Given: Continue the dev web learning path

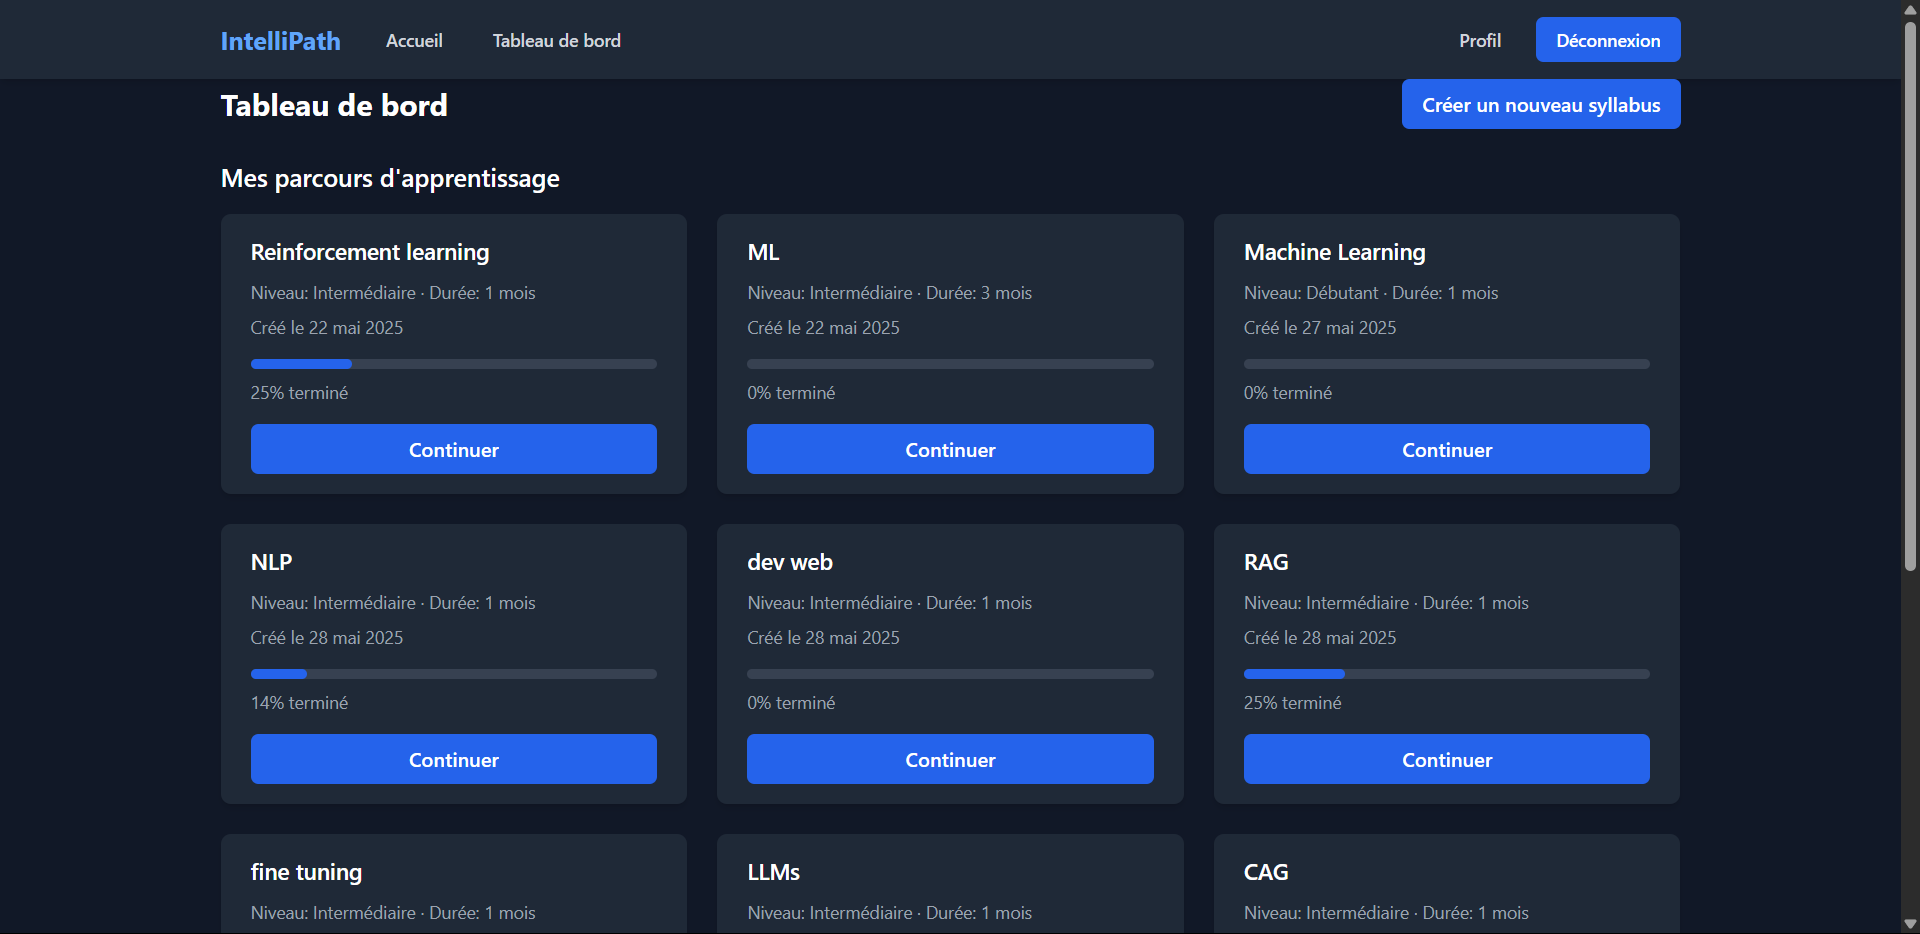Looking at the screenshot, I should 950,760.
